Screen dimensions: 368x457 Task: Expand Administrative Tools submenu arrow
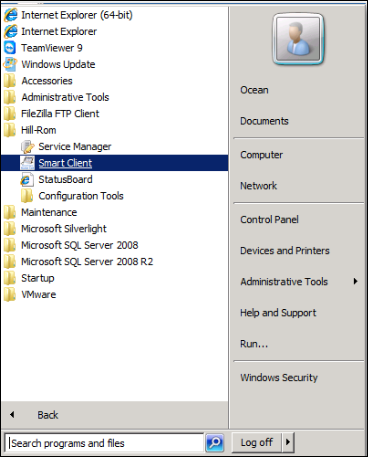coord(355,281)
